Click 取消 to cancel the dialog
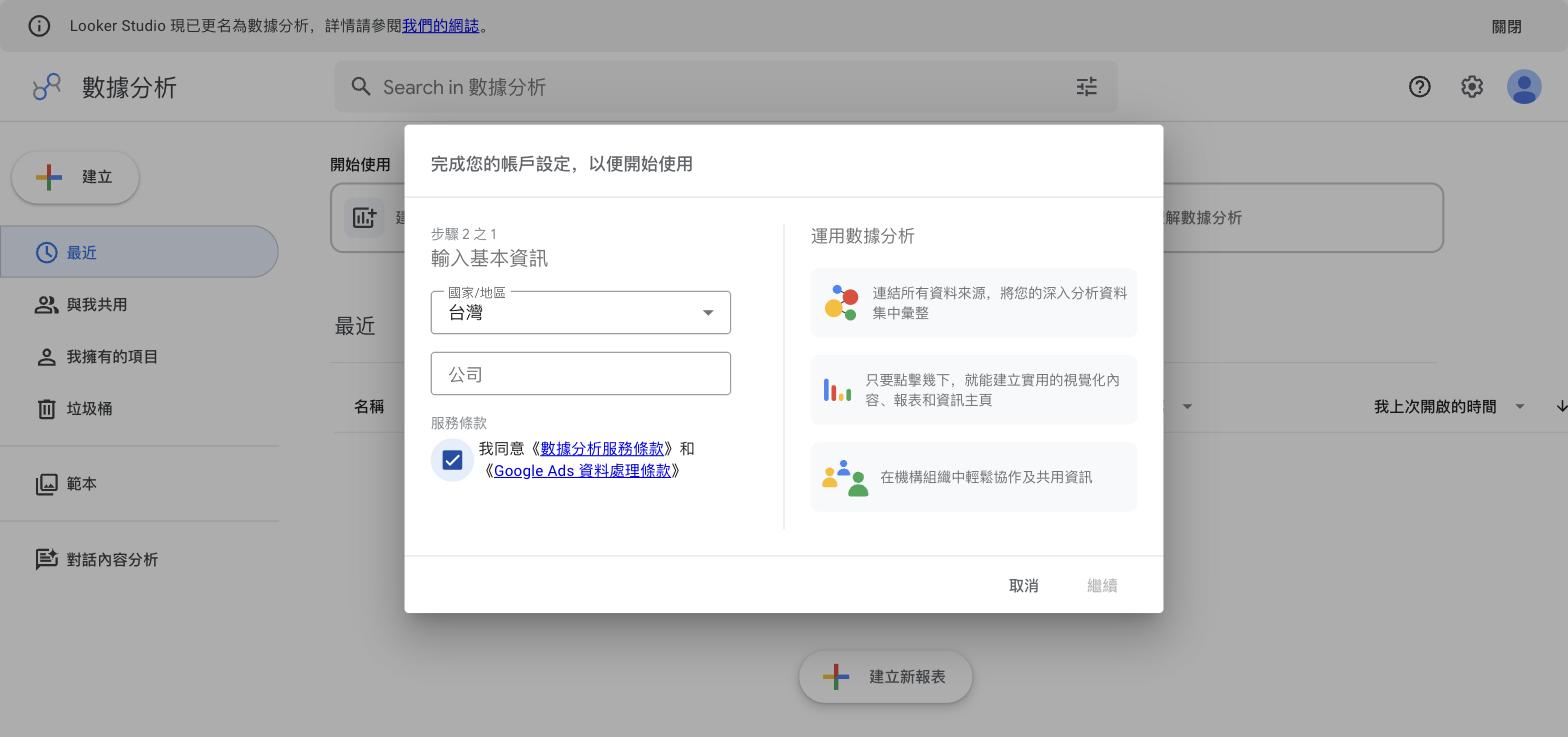1568x737 pixels. click(1024, 586)
